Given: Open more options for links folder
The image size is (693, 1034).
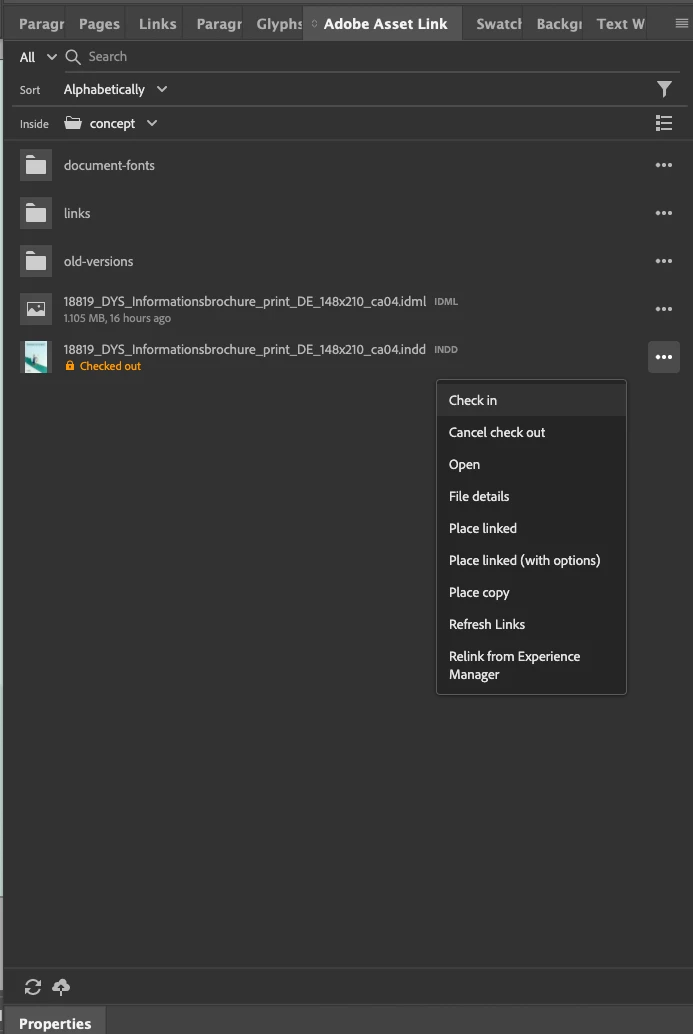Looking at the screenshot, I should coord(664,214).
